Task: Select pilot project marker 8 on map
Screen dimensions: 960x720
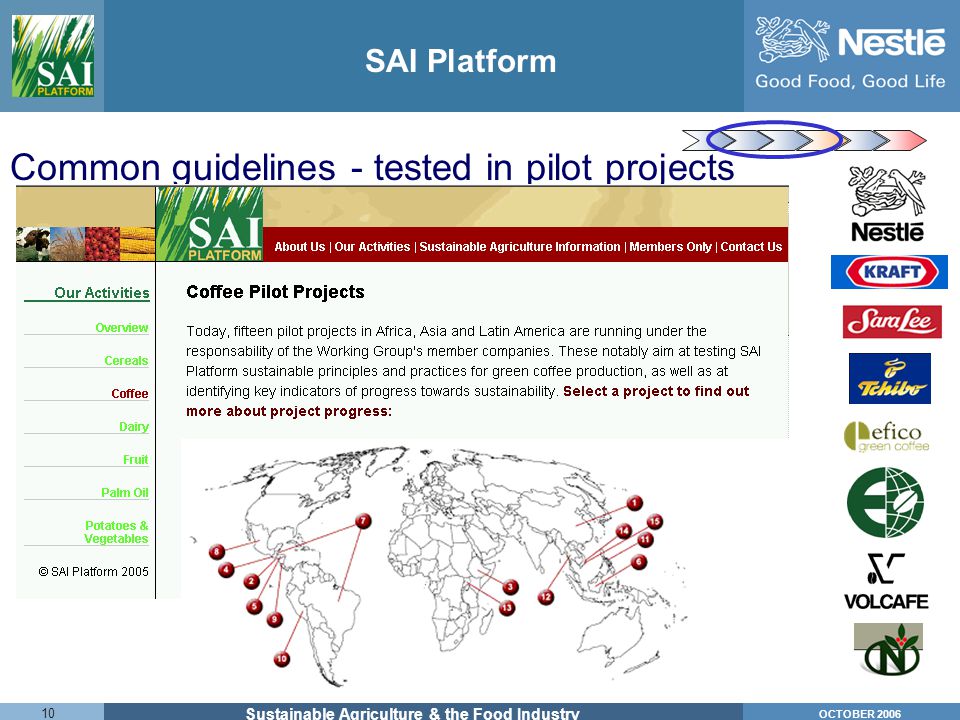Action: (x=217, y=552)
